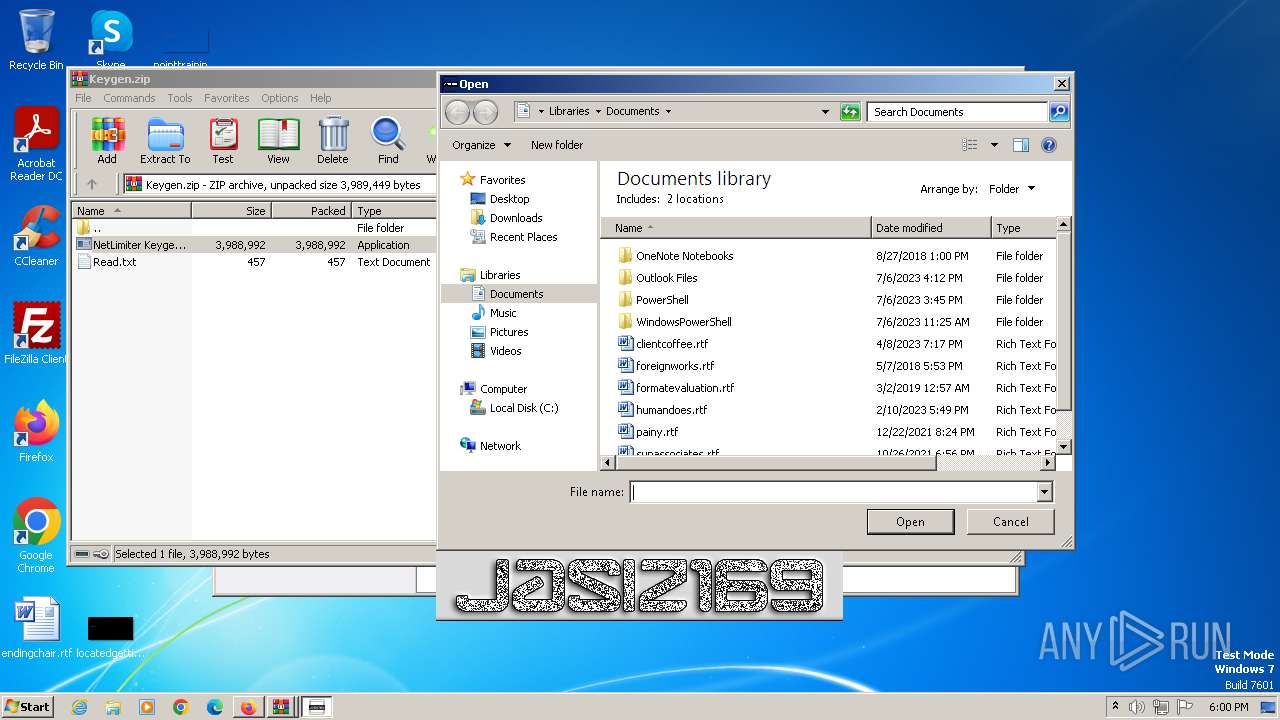Select FileZilla Client desktop icon

36,334
